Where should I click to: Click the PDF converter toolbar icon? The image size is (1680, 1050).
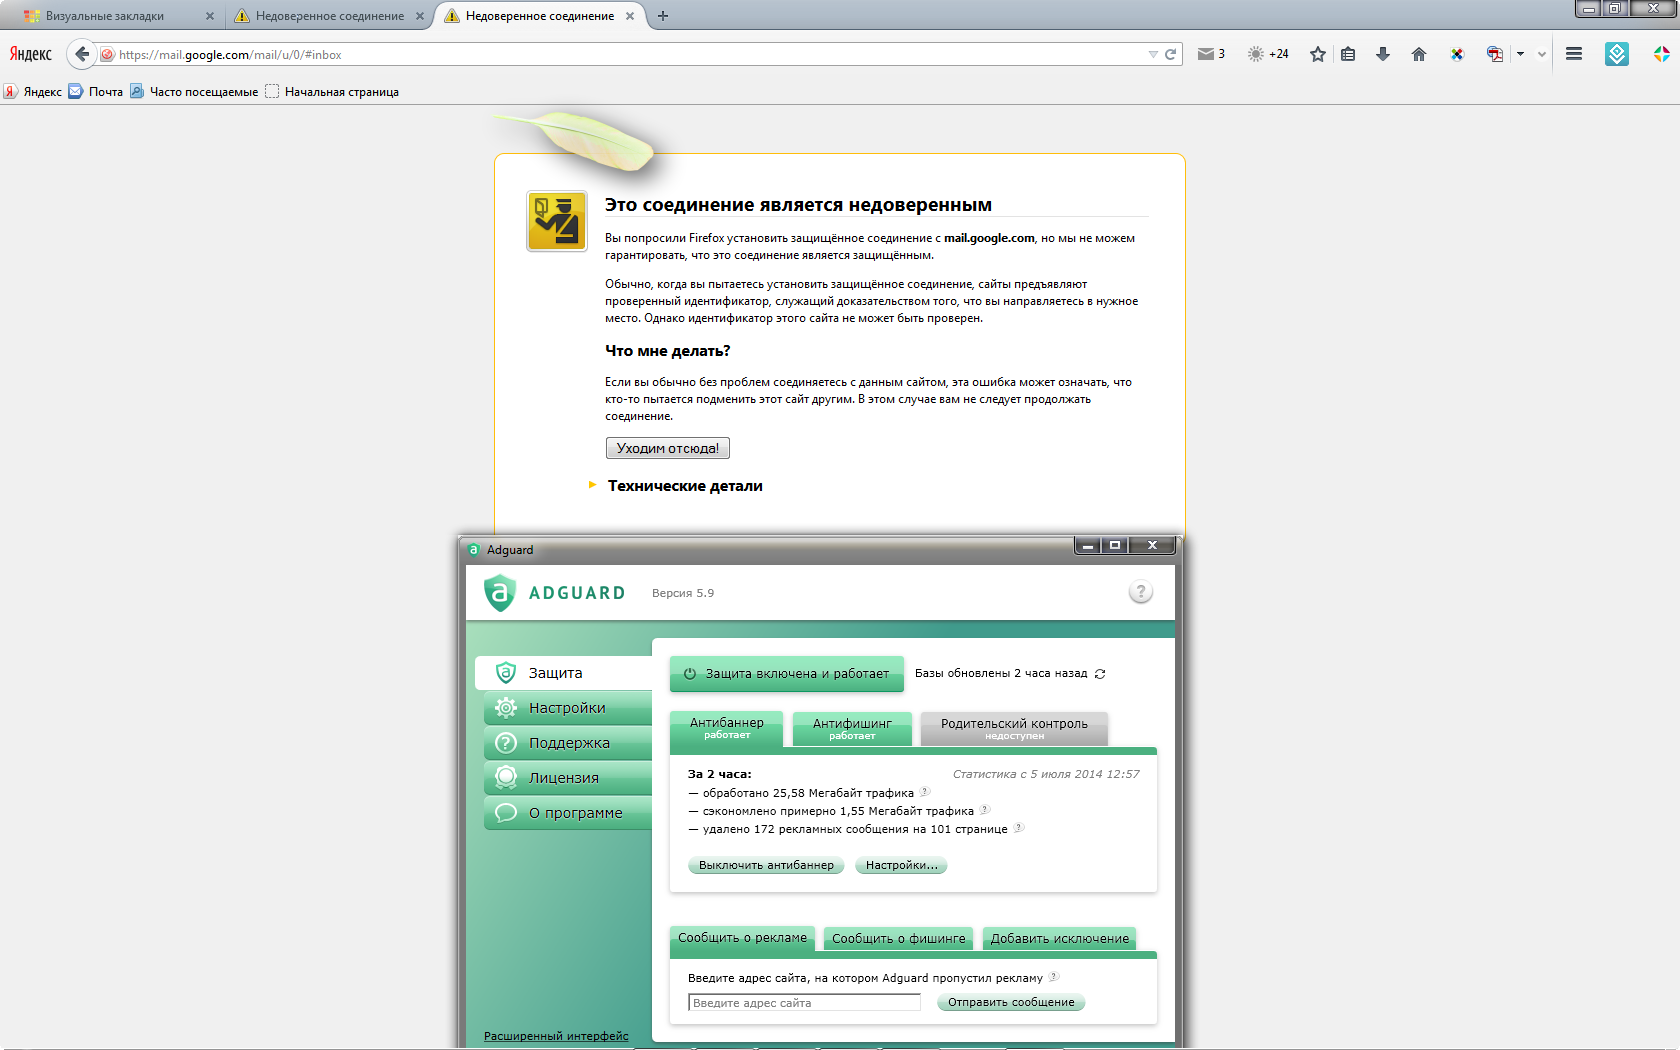[x=1495, y=54]
